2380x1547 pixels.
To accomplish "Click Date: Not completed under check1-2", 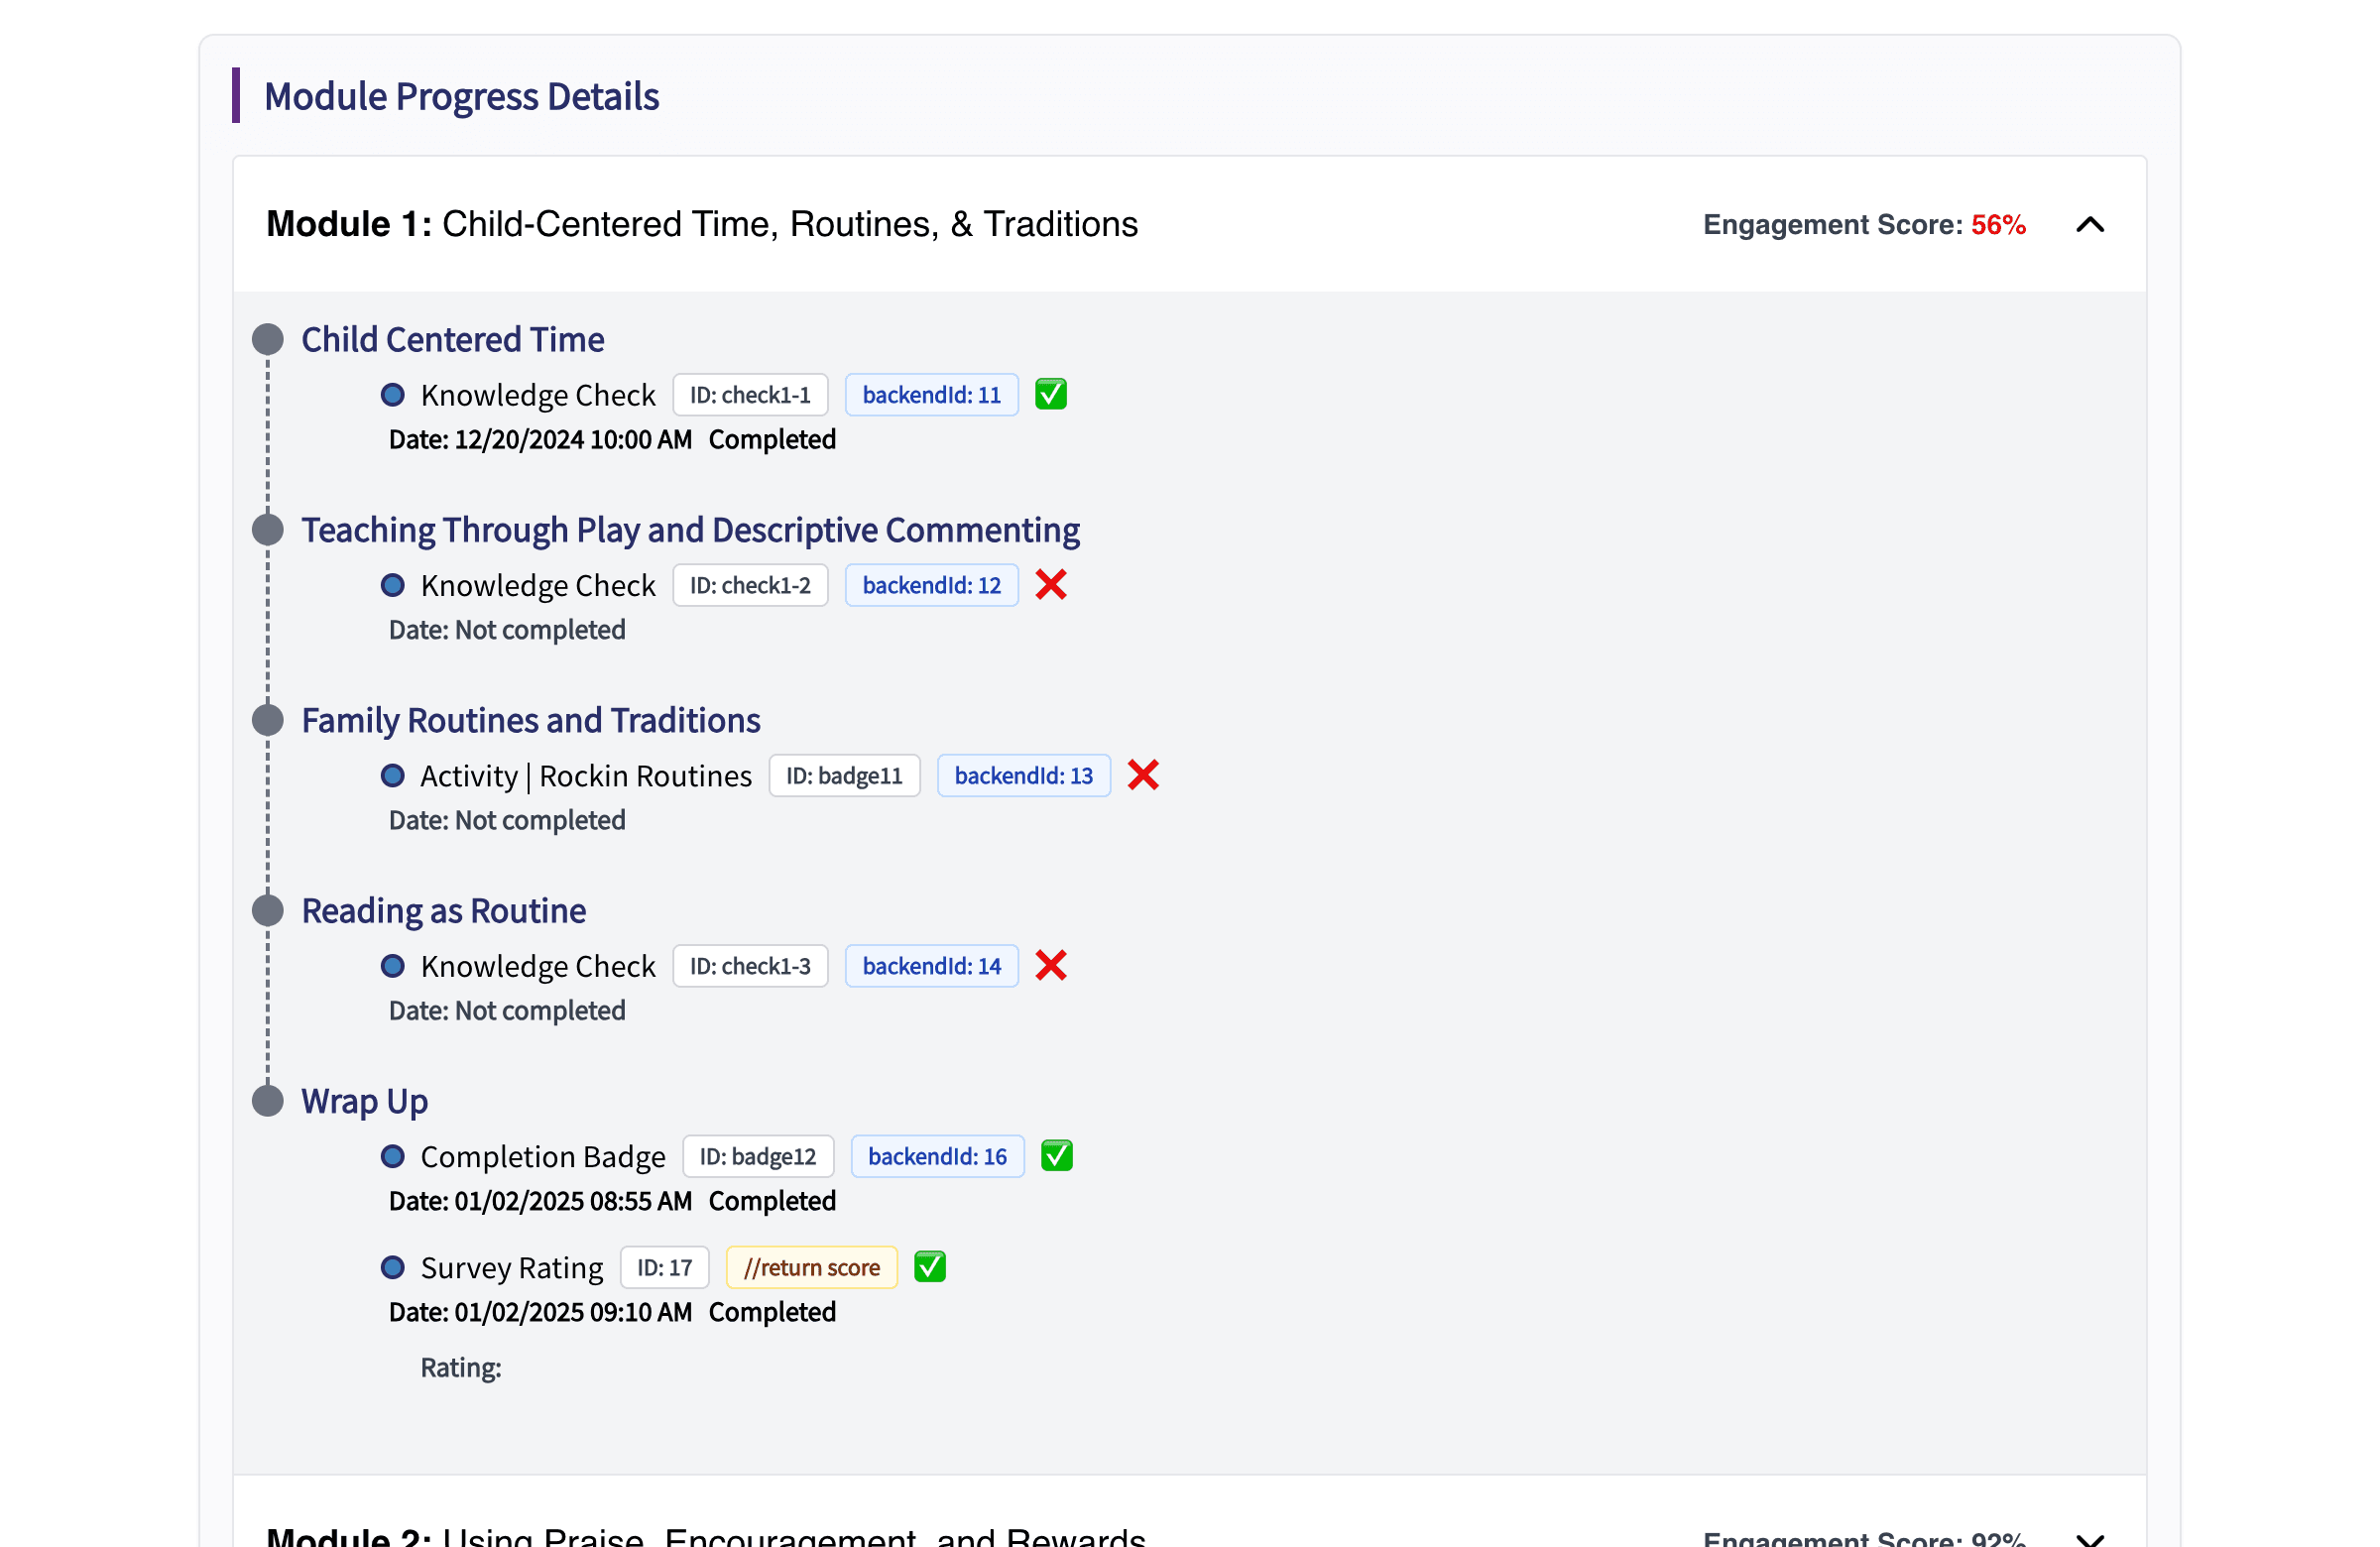I will point(507,629).
